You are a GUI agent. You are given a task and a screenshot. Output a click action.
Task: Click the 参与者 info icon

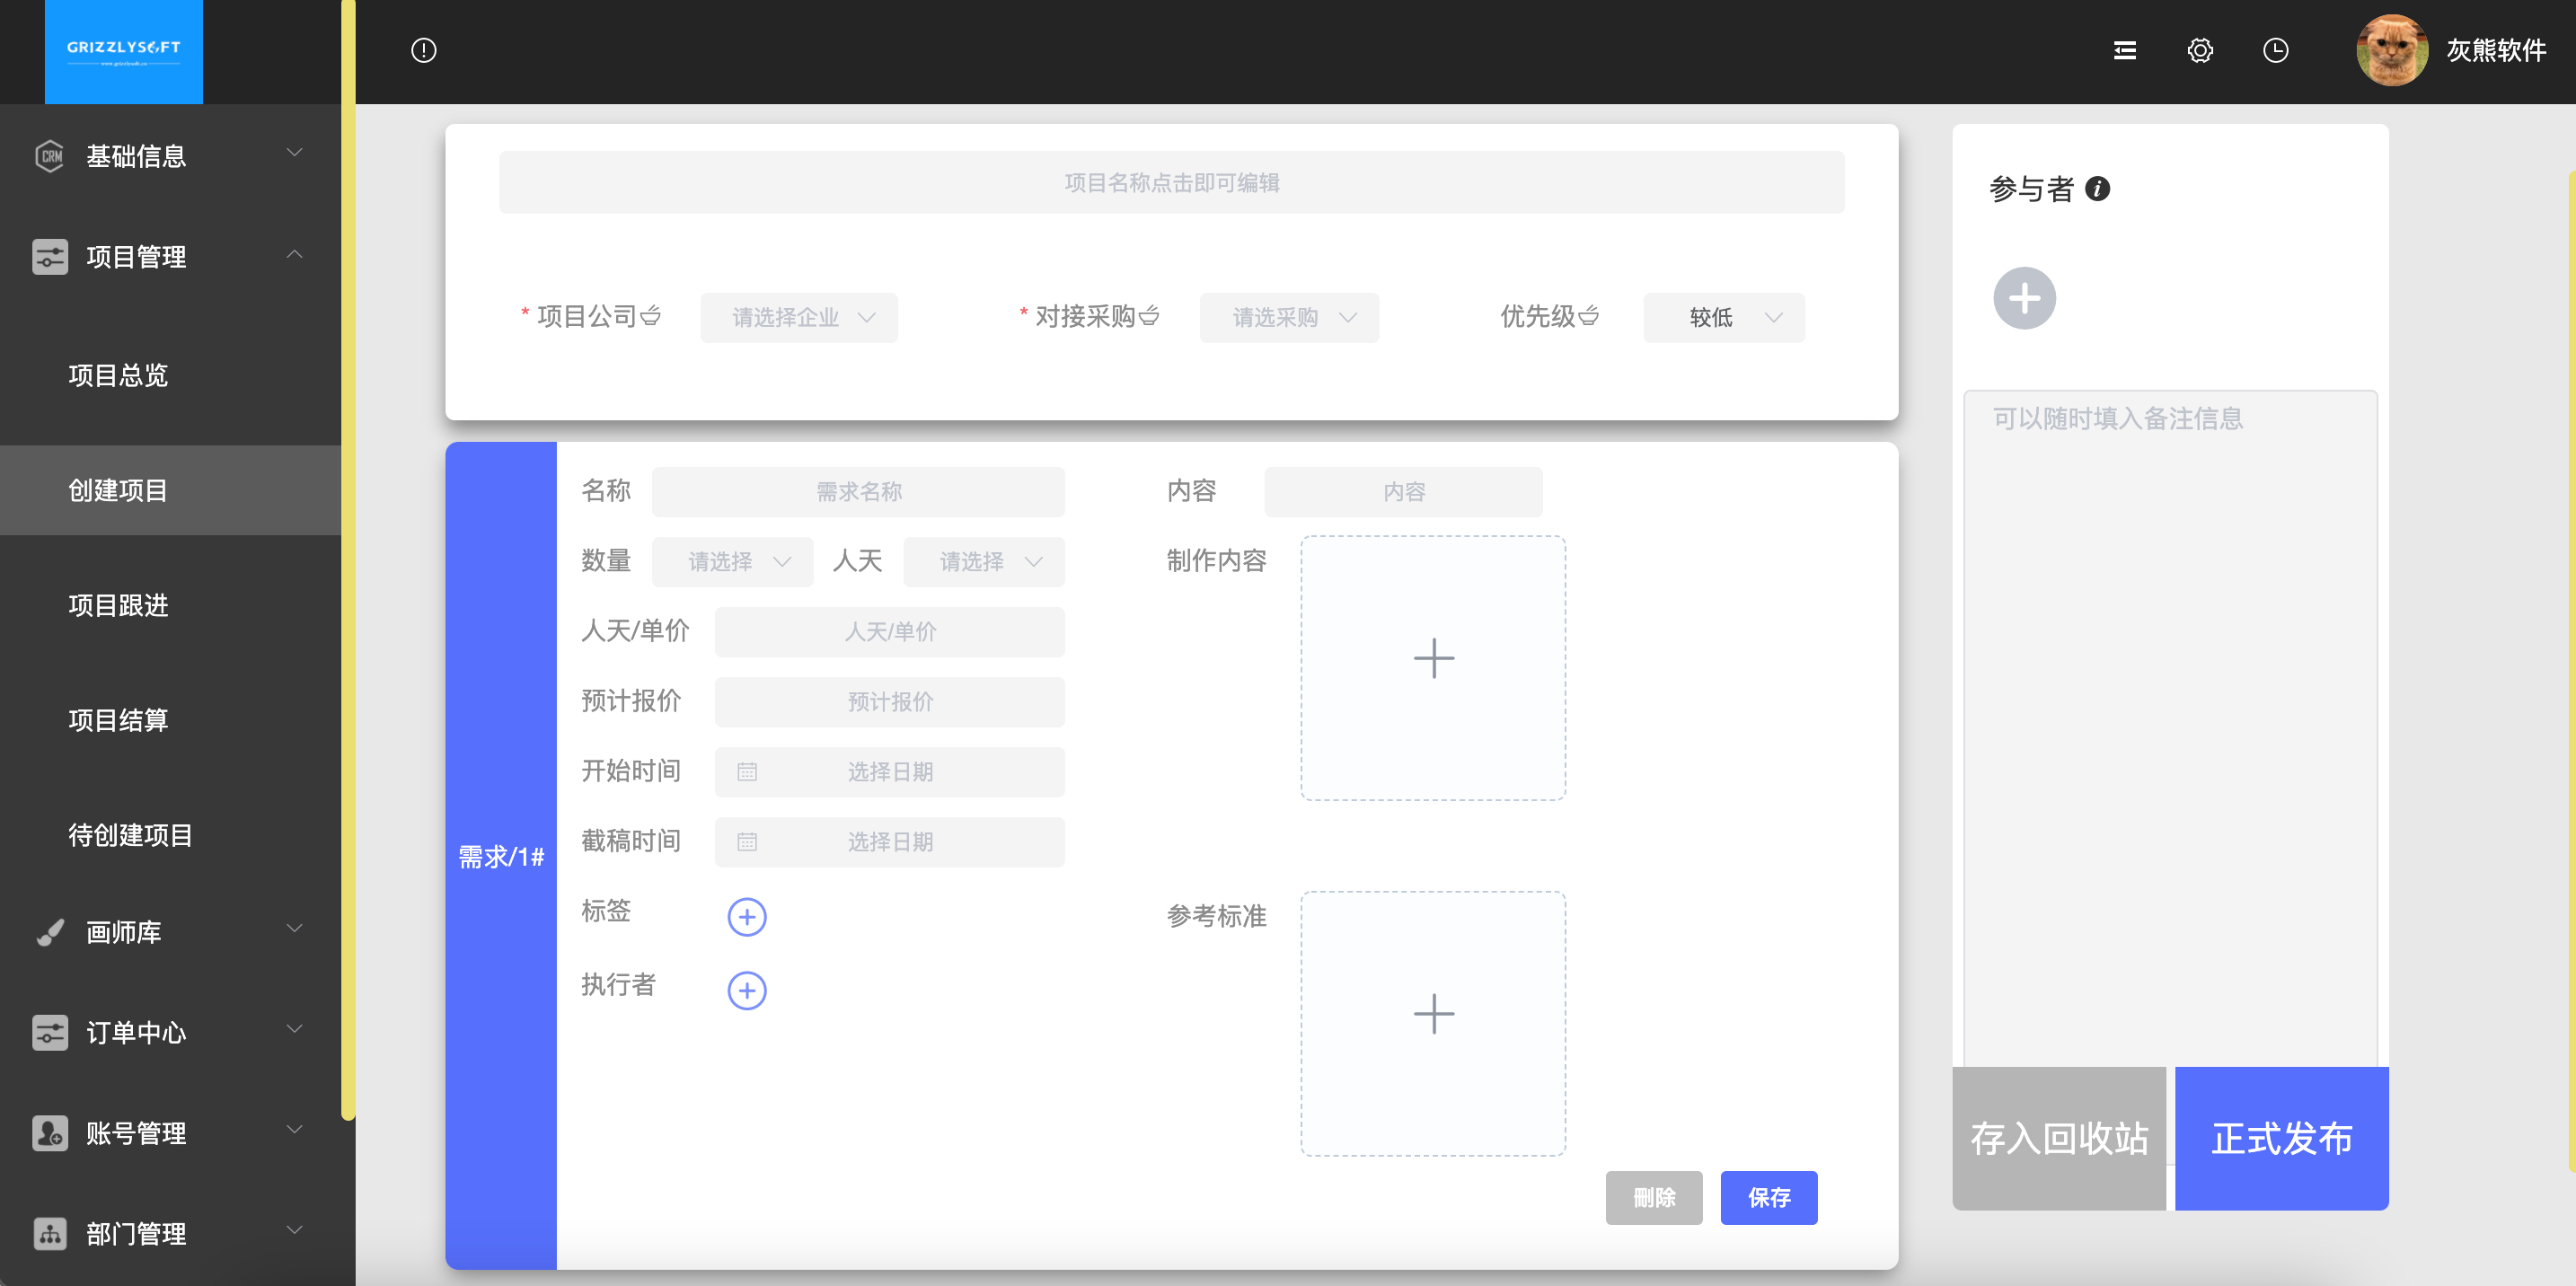[2098, 189]
